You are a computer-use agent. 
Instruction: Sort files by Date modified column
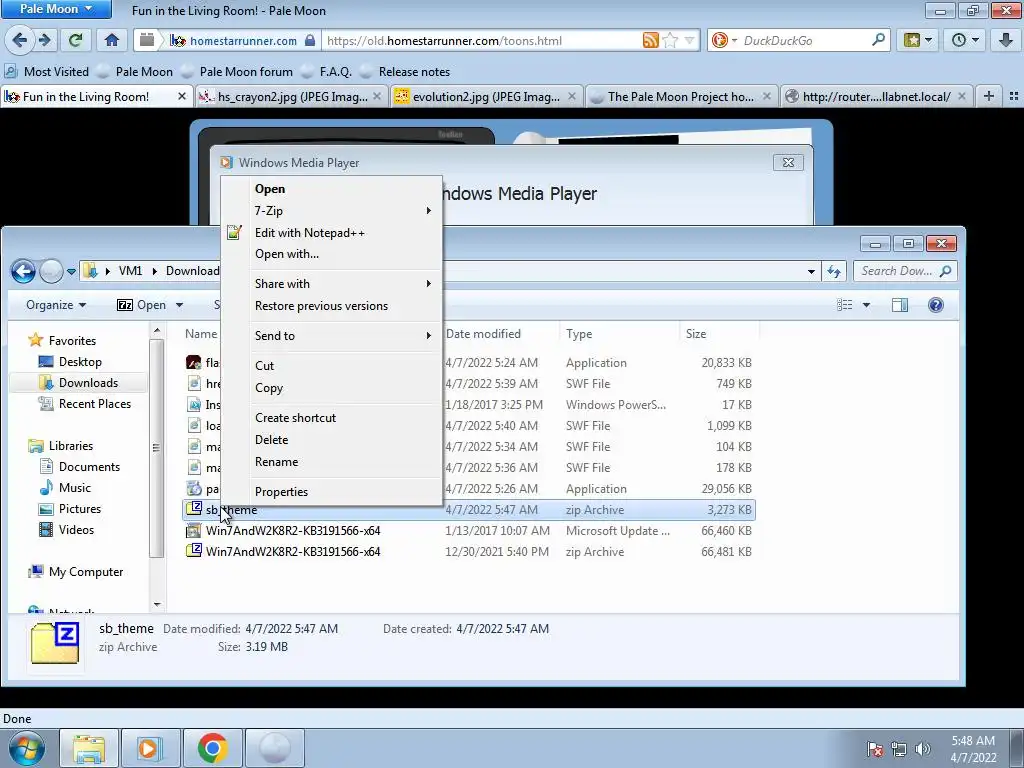click(500, 334)
